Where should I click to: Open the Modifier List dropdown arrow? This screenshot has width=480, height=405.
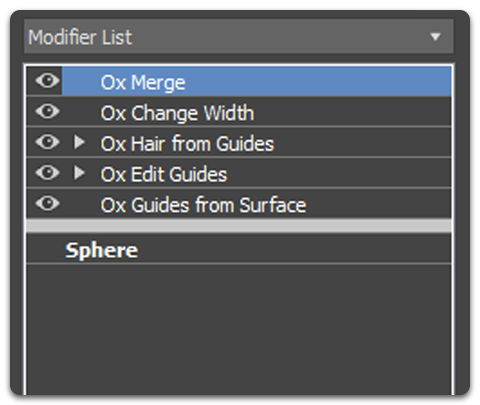[x=435, y=36]
